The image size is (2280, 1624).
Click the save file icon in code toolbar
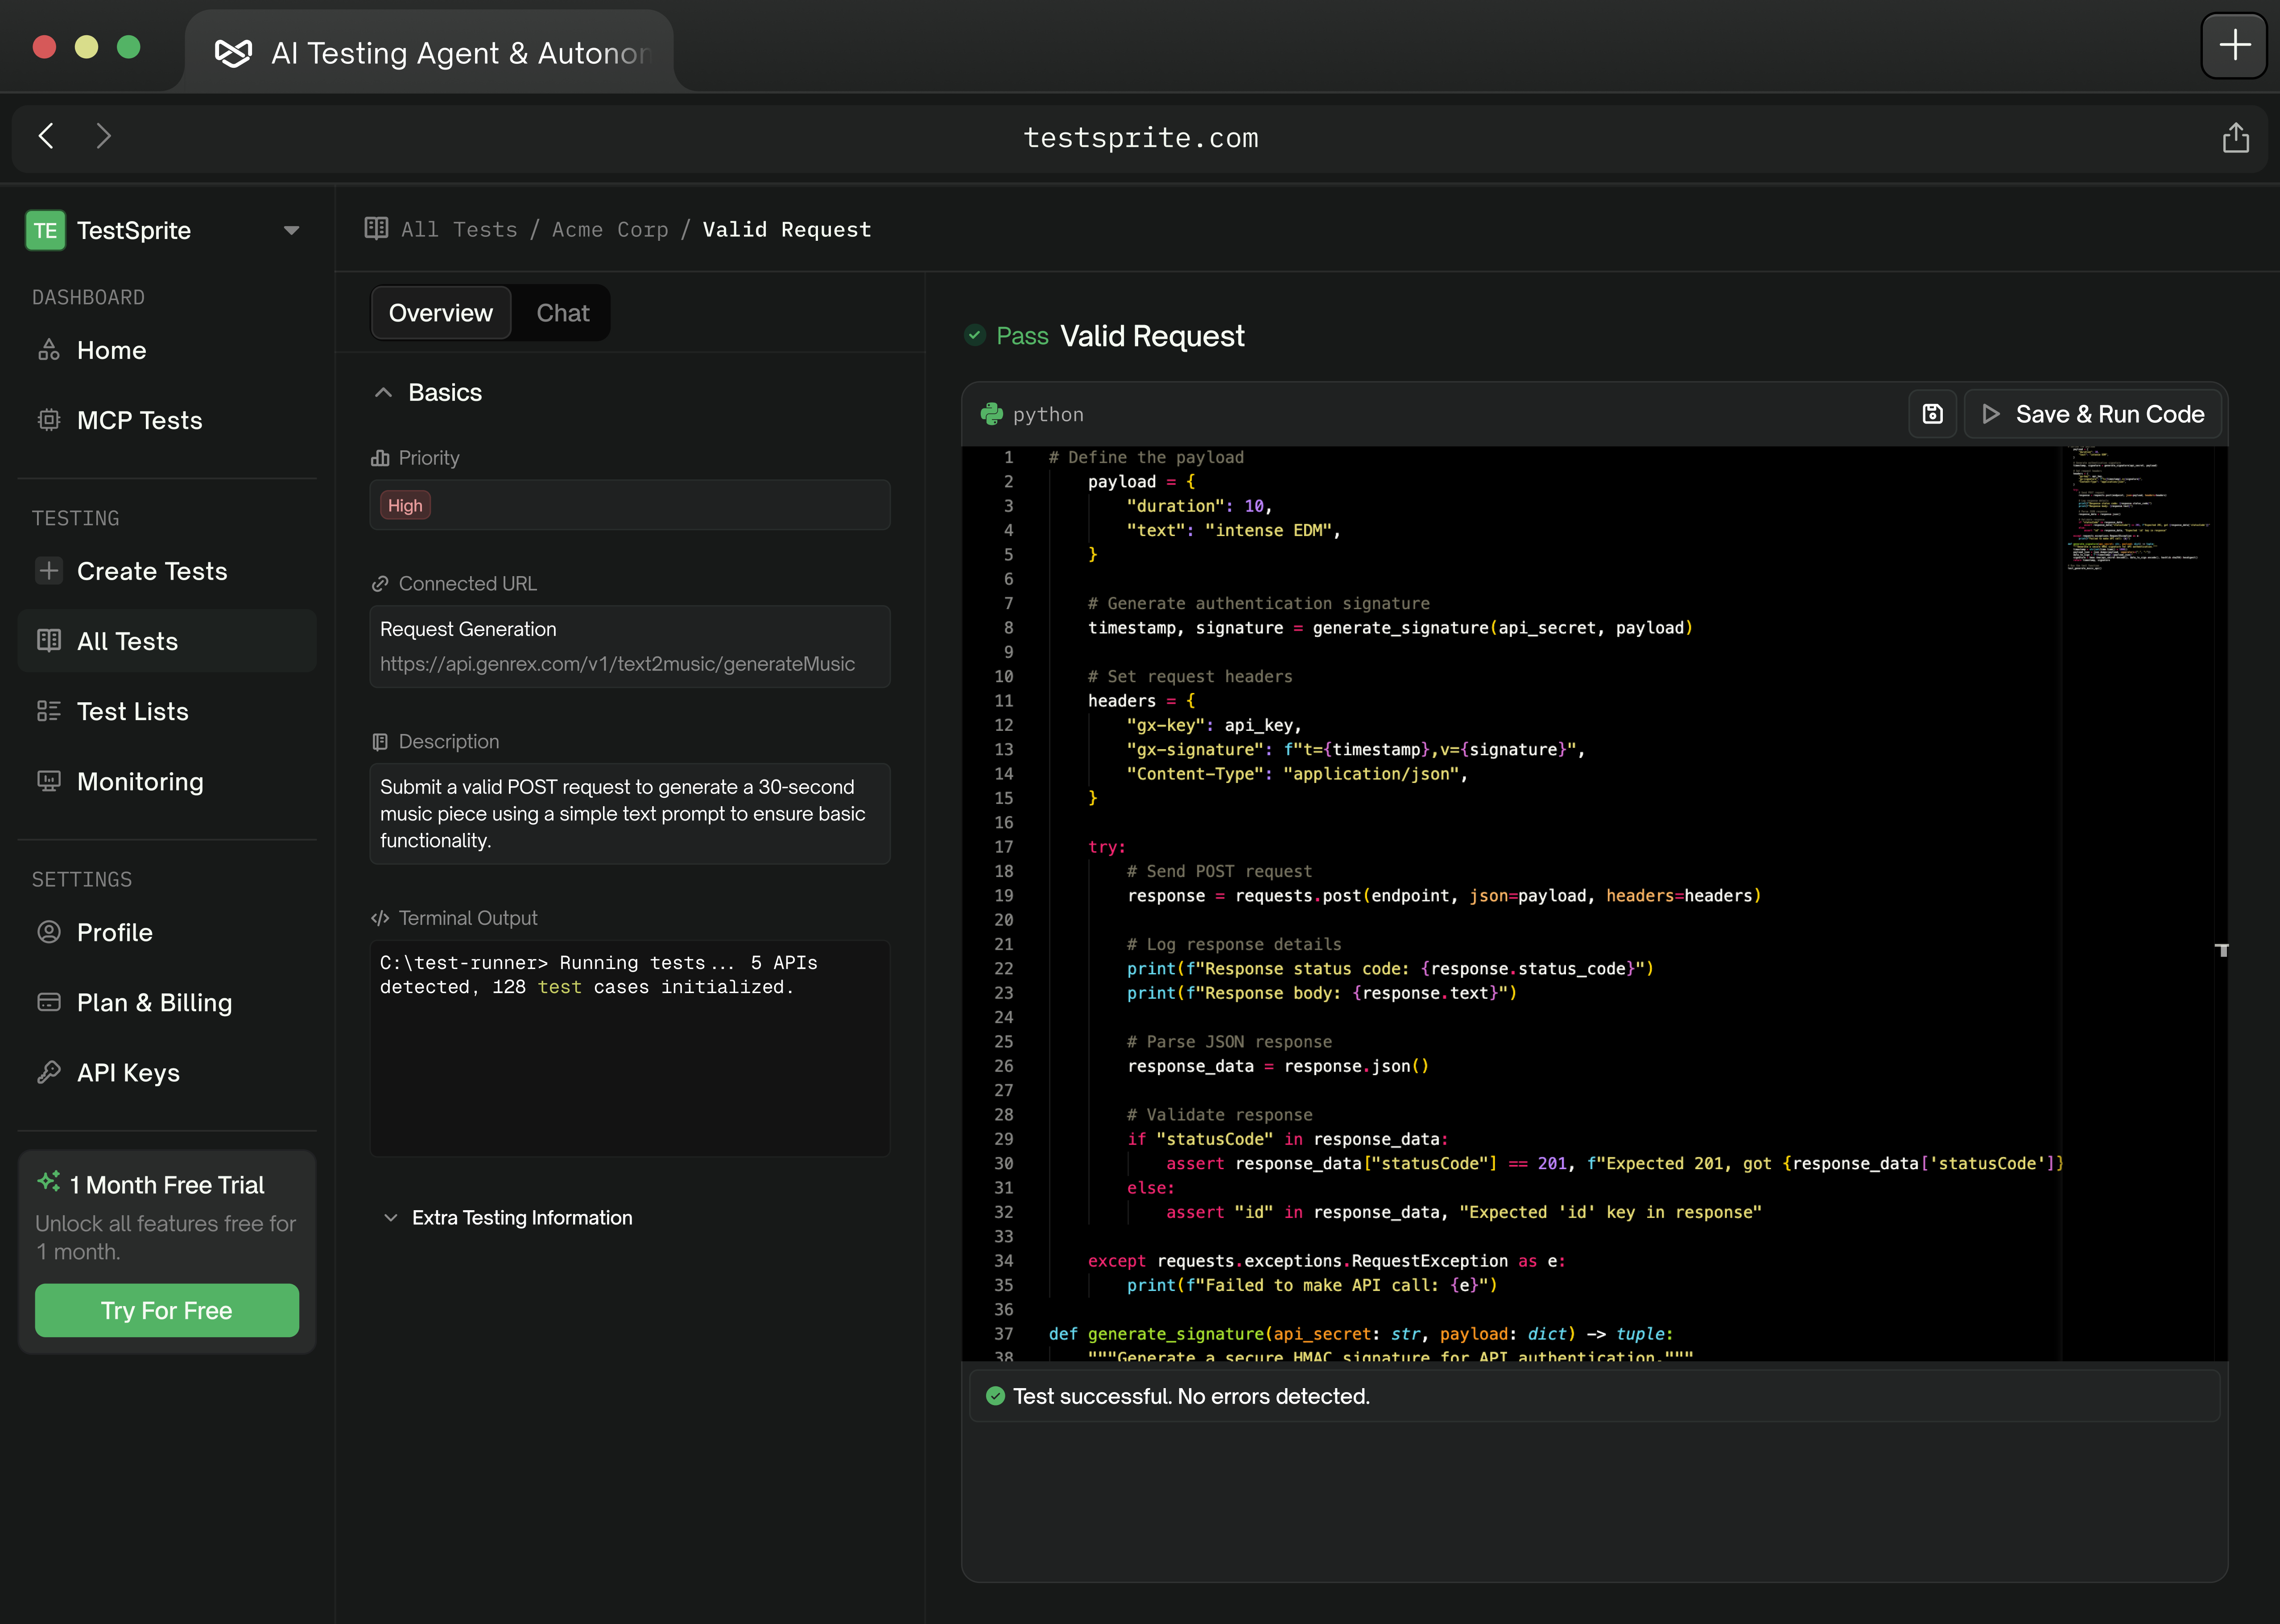1932,414
